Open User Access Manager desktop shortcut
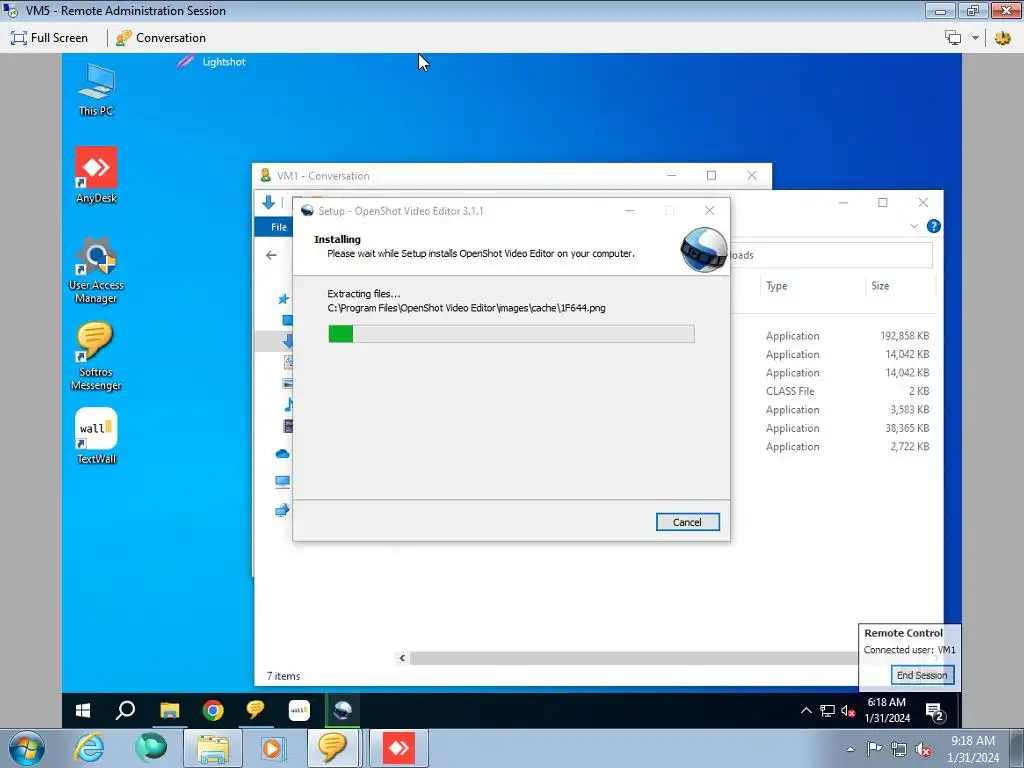Screen dimensions: 1024x768 (x=96, y=270)
